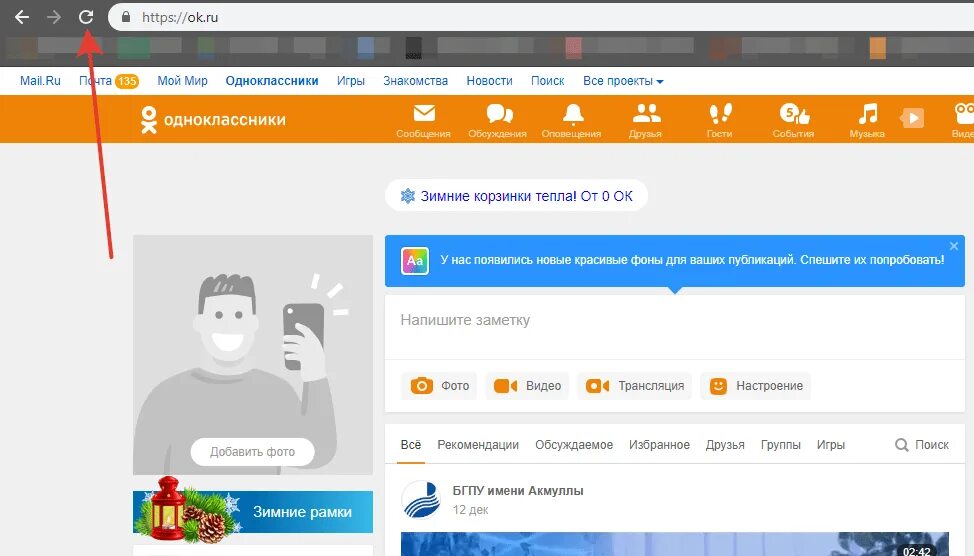
Task: Add a video with the Видео button
Action: click(x=527, y=386)
